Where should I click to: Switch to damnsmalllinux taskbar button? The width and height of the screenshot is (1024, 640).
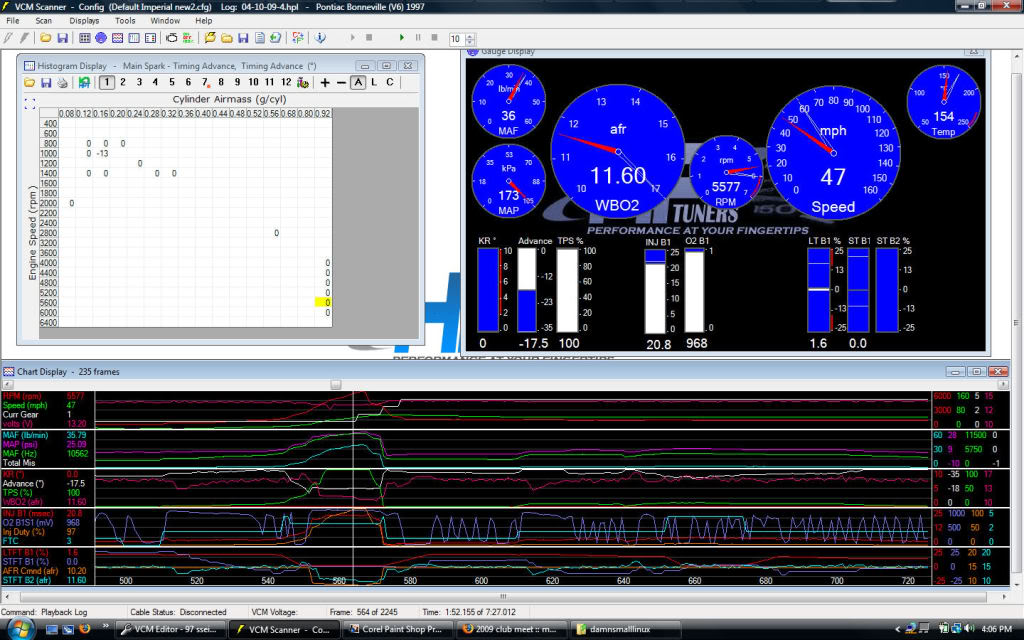click(625, 630)
